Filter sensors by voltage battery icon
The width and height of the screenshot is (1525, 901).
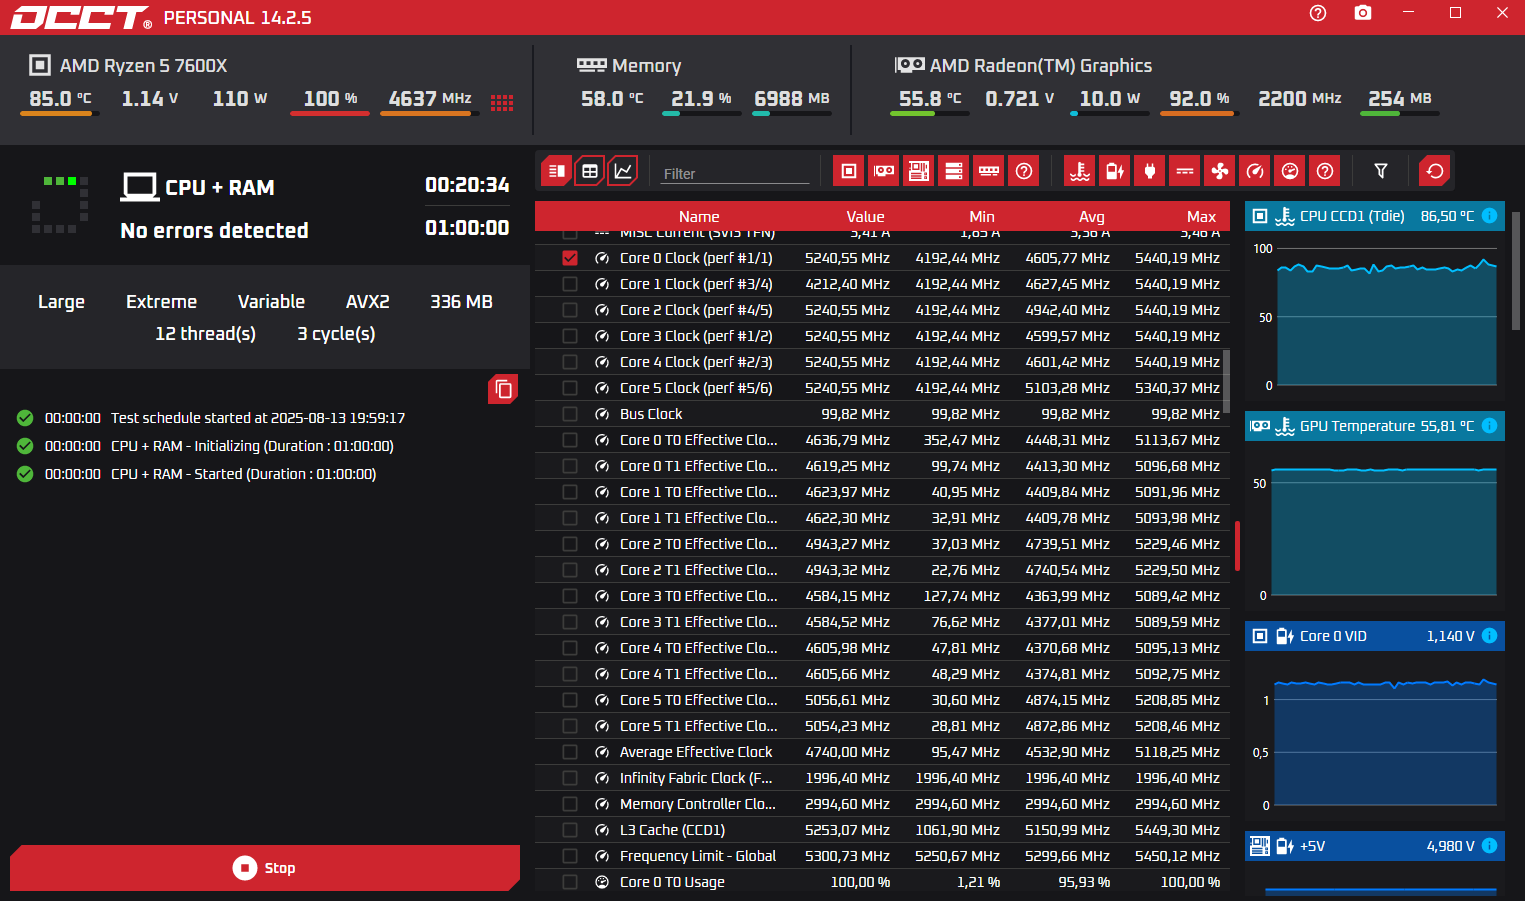(x=1115, y=171)
